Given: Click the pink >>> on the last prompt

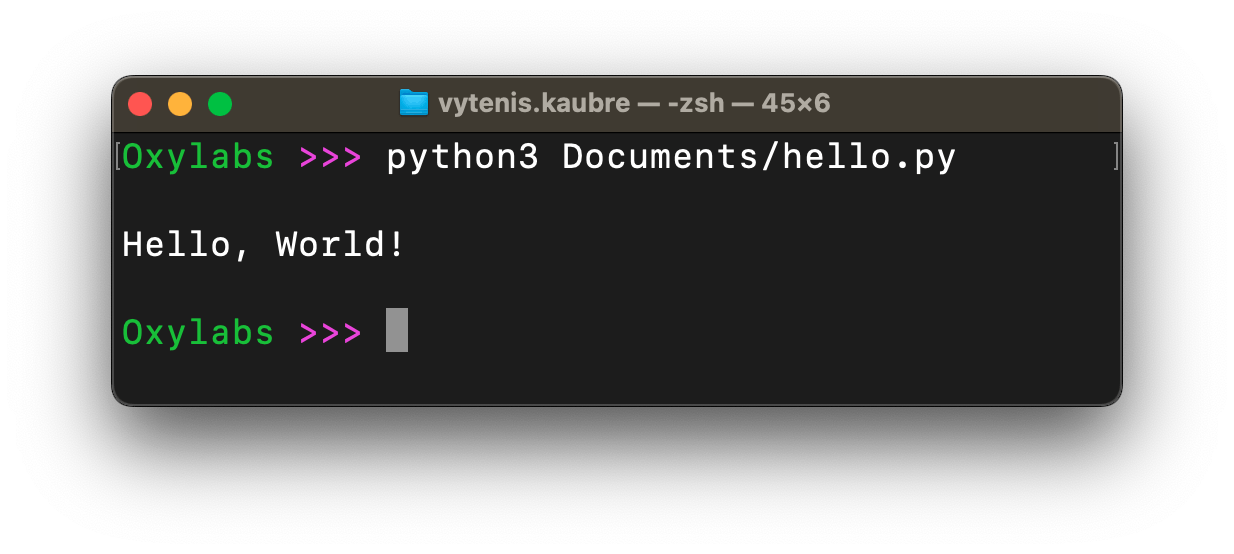Looking at the screenshot, I should click(331, 332).
